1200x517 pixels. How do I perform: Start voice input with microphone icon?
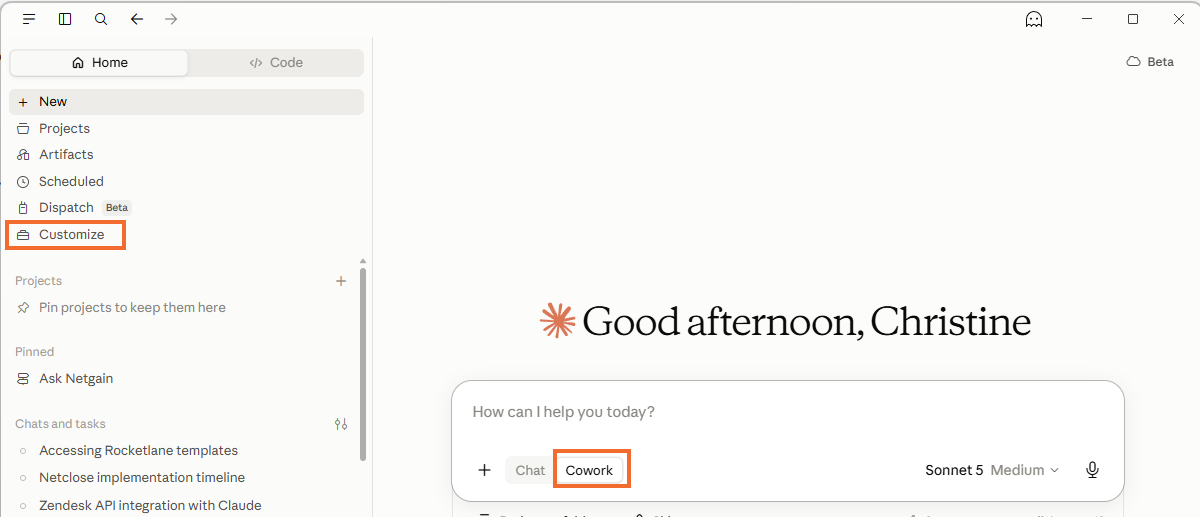tap(1092, 470)
